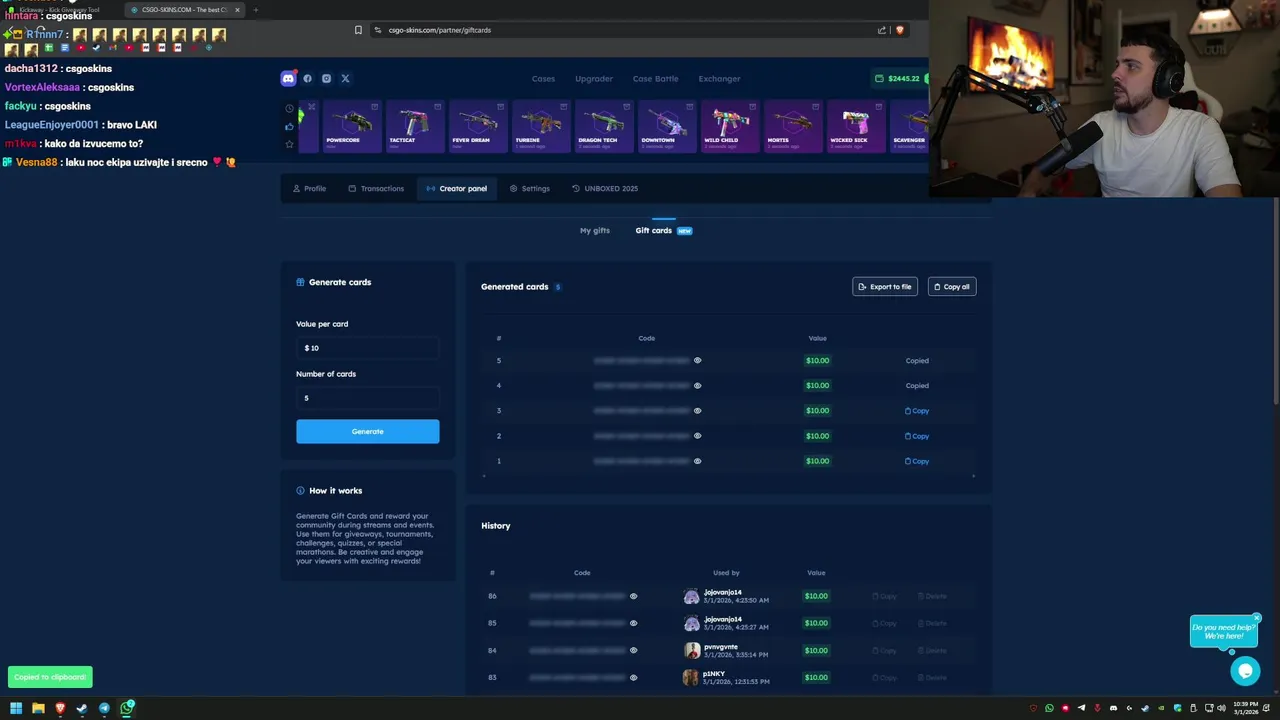Open the WILD CHILD drop card
The width and height of the screenshot is (1280, 720).
coord(729,126)
